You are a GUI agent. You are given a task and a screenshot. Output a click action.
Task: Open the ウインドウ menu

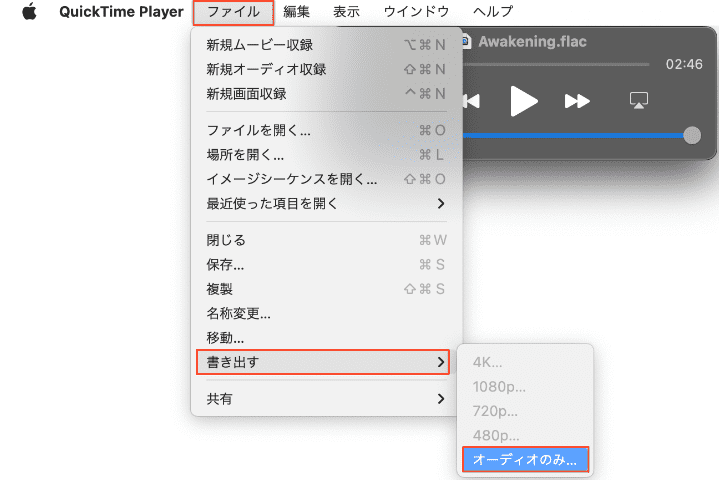pos(416,11)
